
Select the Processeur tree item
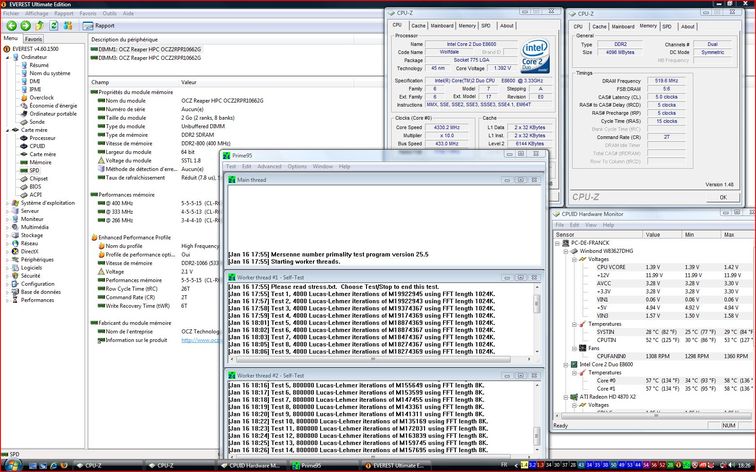(x=42, y=138)
